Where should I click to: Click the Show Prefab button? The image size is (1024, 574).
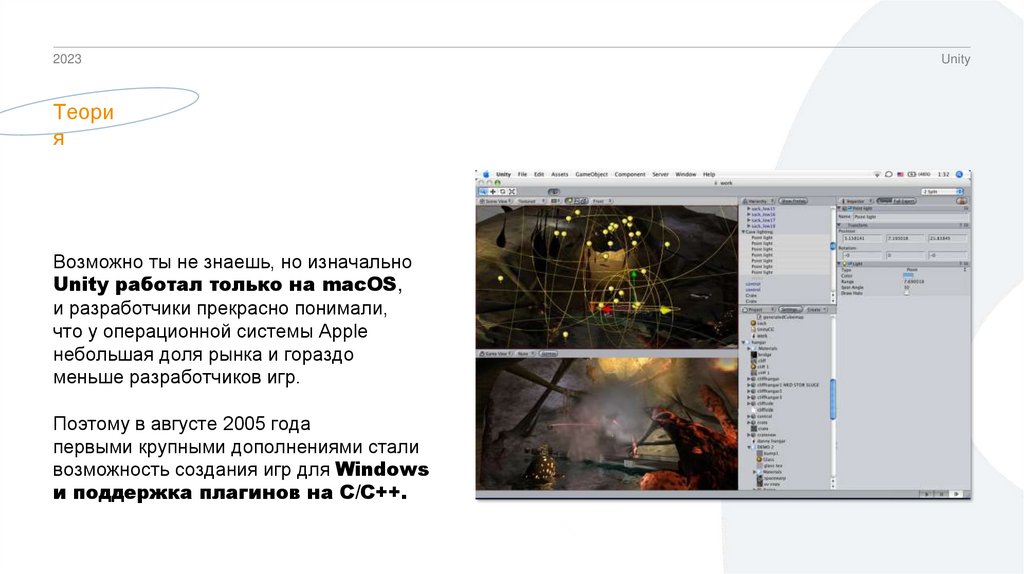pos(793,201)
